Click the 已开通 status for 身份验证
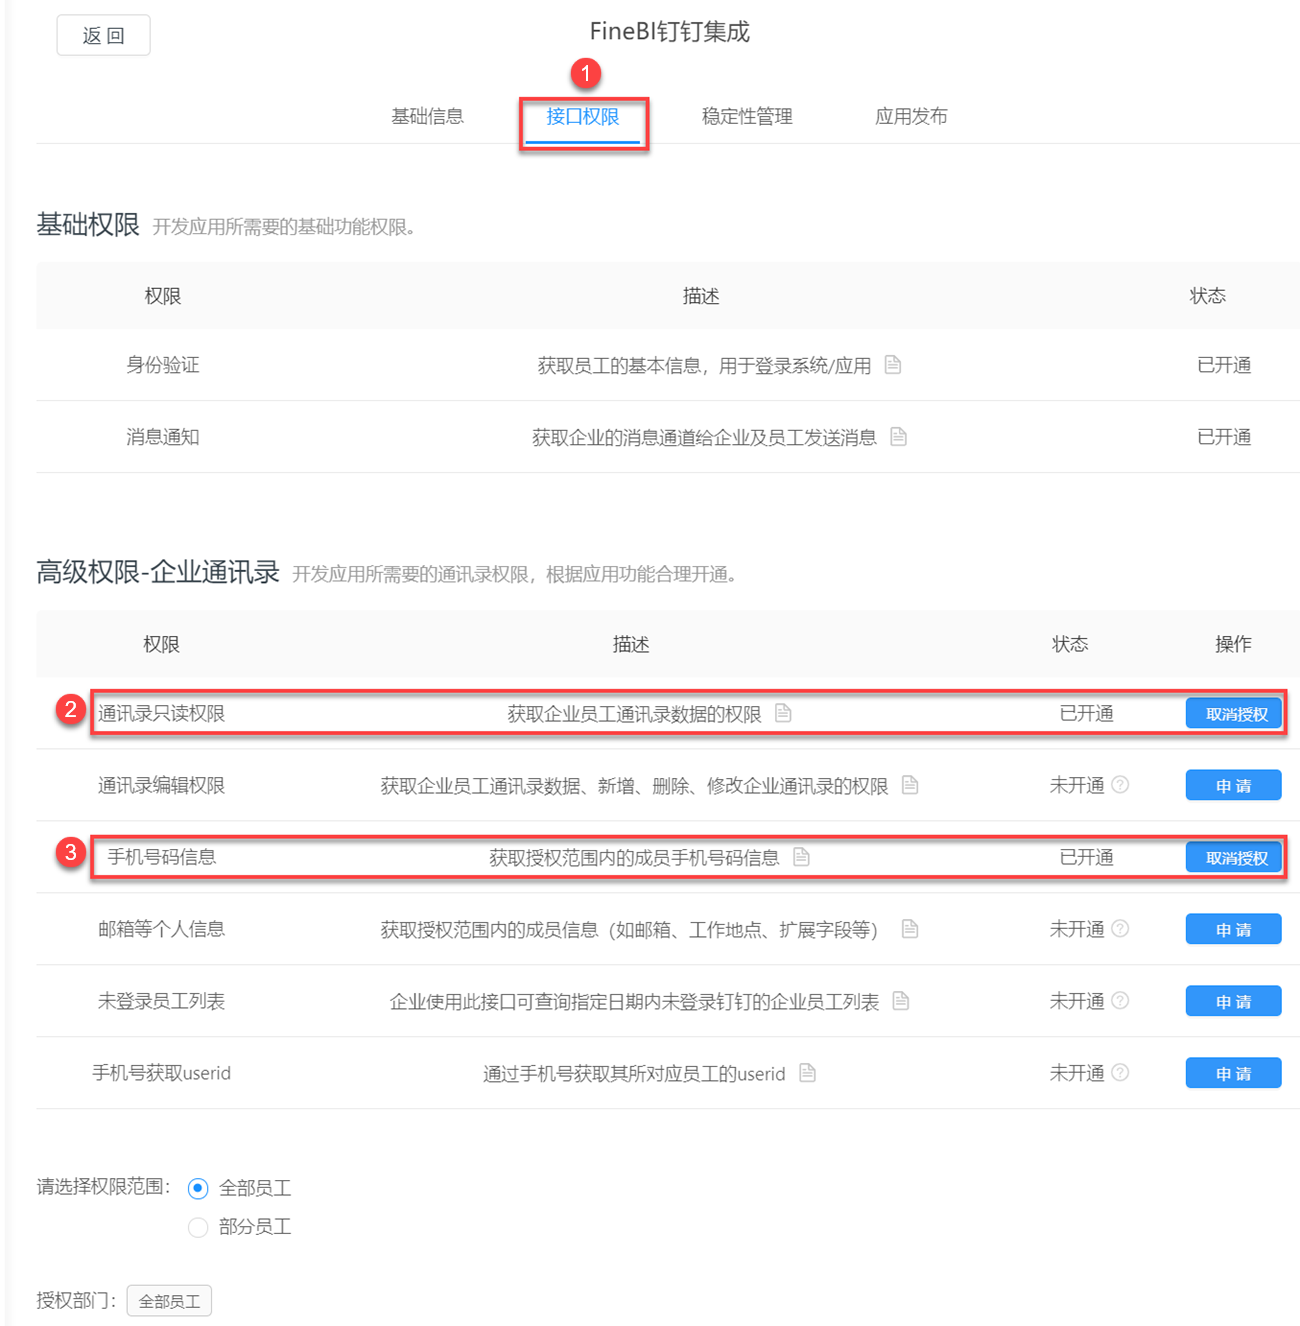 pyautogui.click(x=1224, y=365)
